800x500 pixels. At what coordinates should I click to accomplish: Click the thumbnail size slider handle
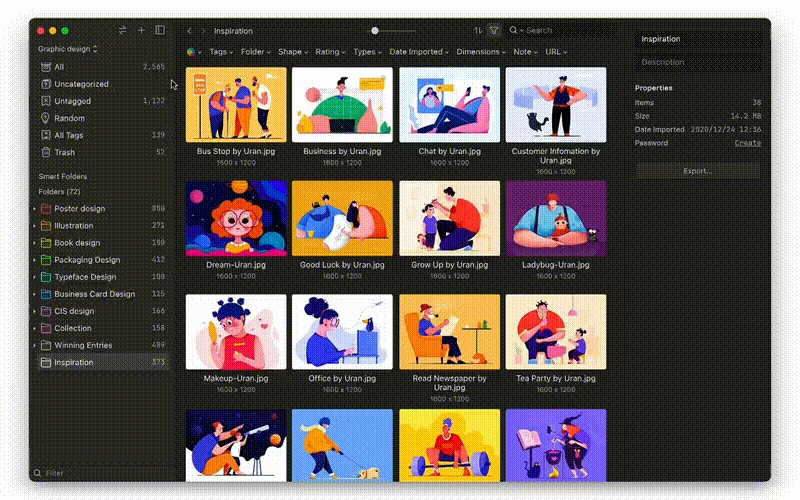tap(375, 31)
